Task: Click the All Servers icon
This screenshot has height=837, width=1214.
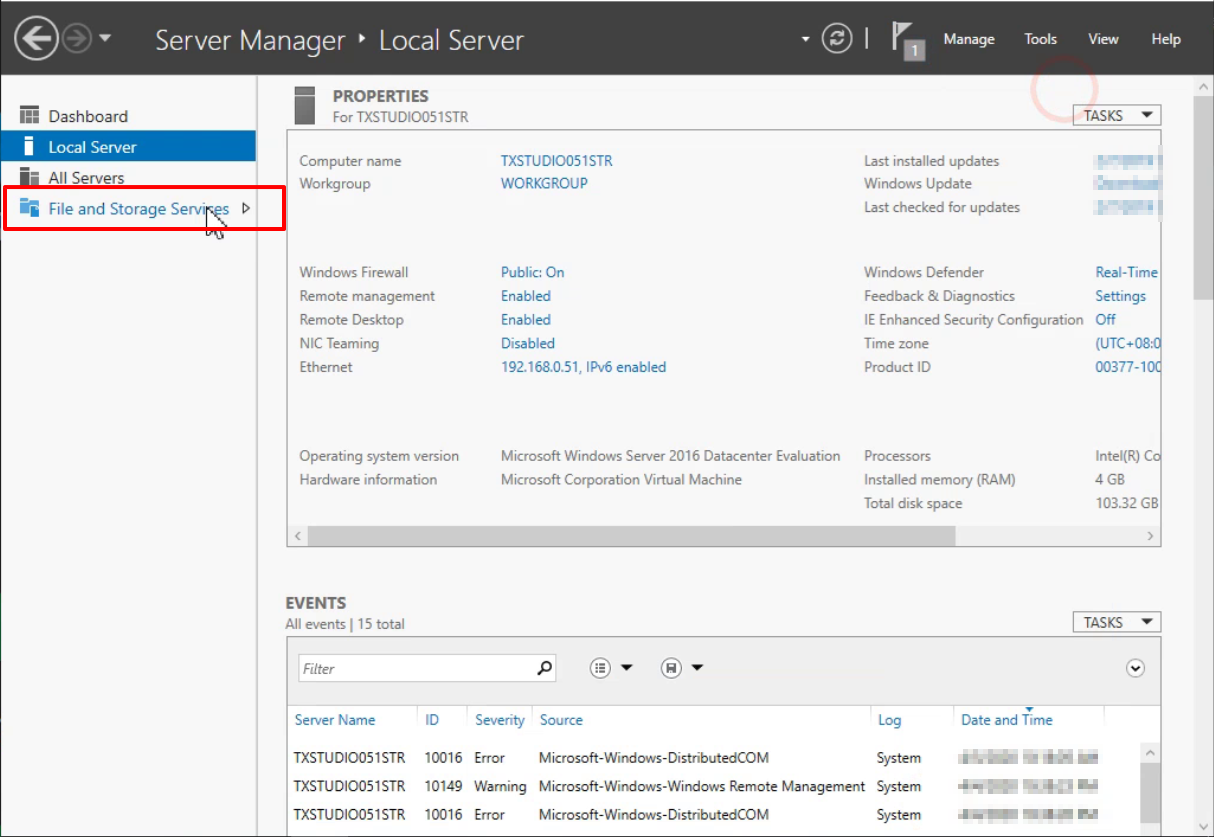Action: click(29, 178)
